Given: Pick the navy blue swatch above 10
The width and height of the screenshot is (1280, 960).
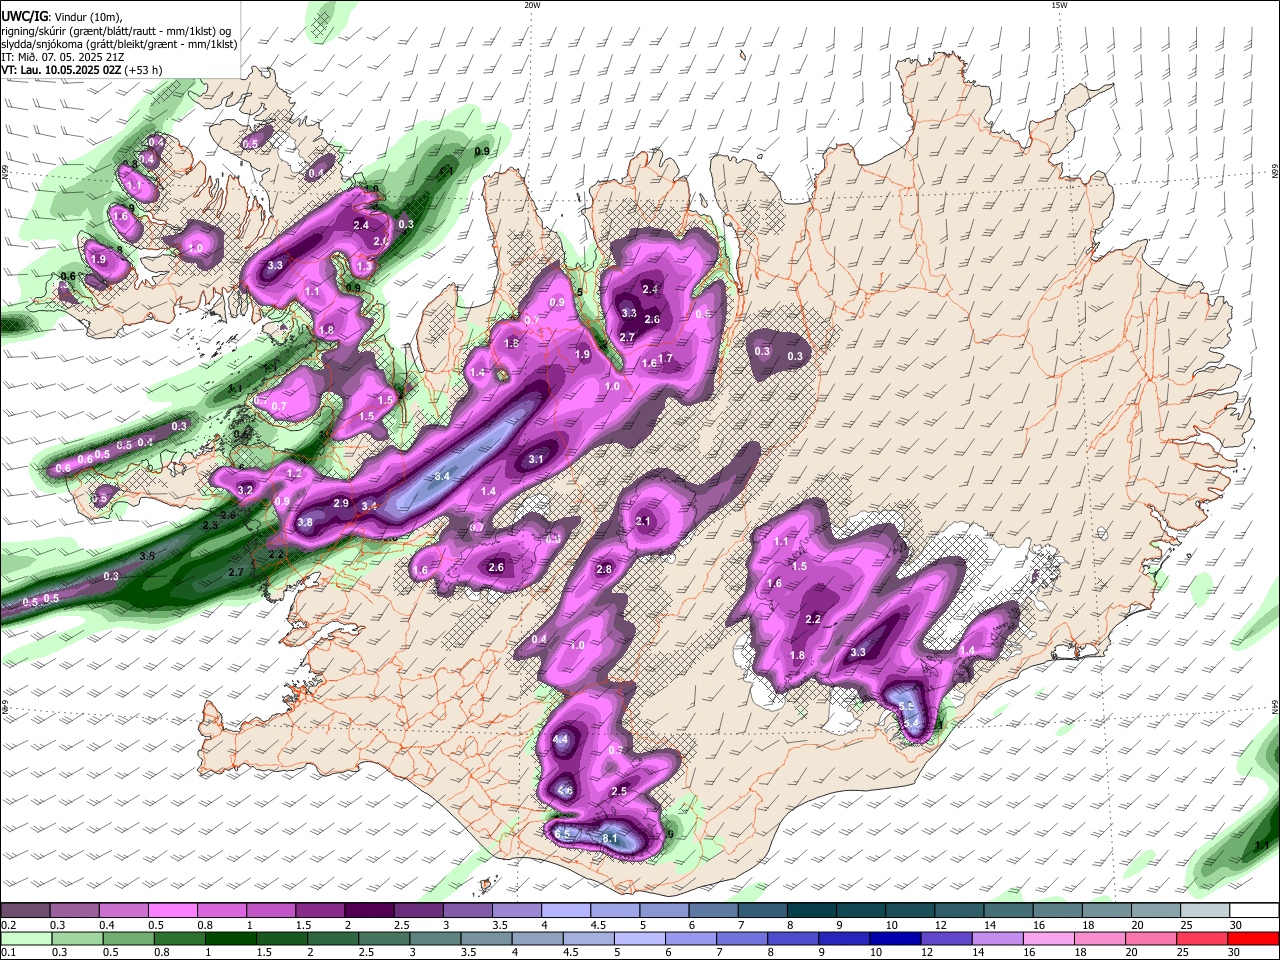Looking at the screenshot, I should [893, 938].
